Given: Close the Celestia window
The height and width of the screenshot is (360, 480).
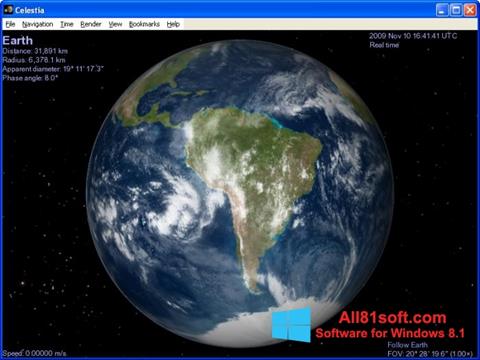Looking at the screenshot, I should (x=470, y=10).
